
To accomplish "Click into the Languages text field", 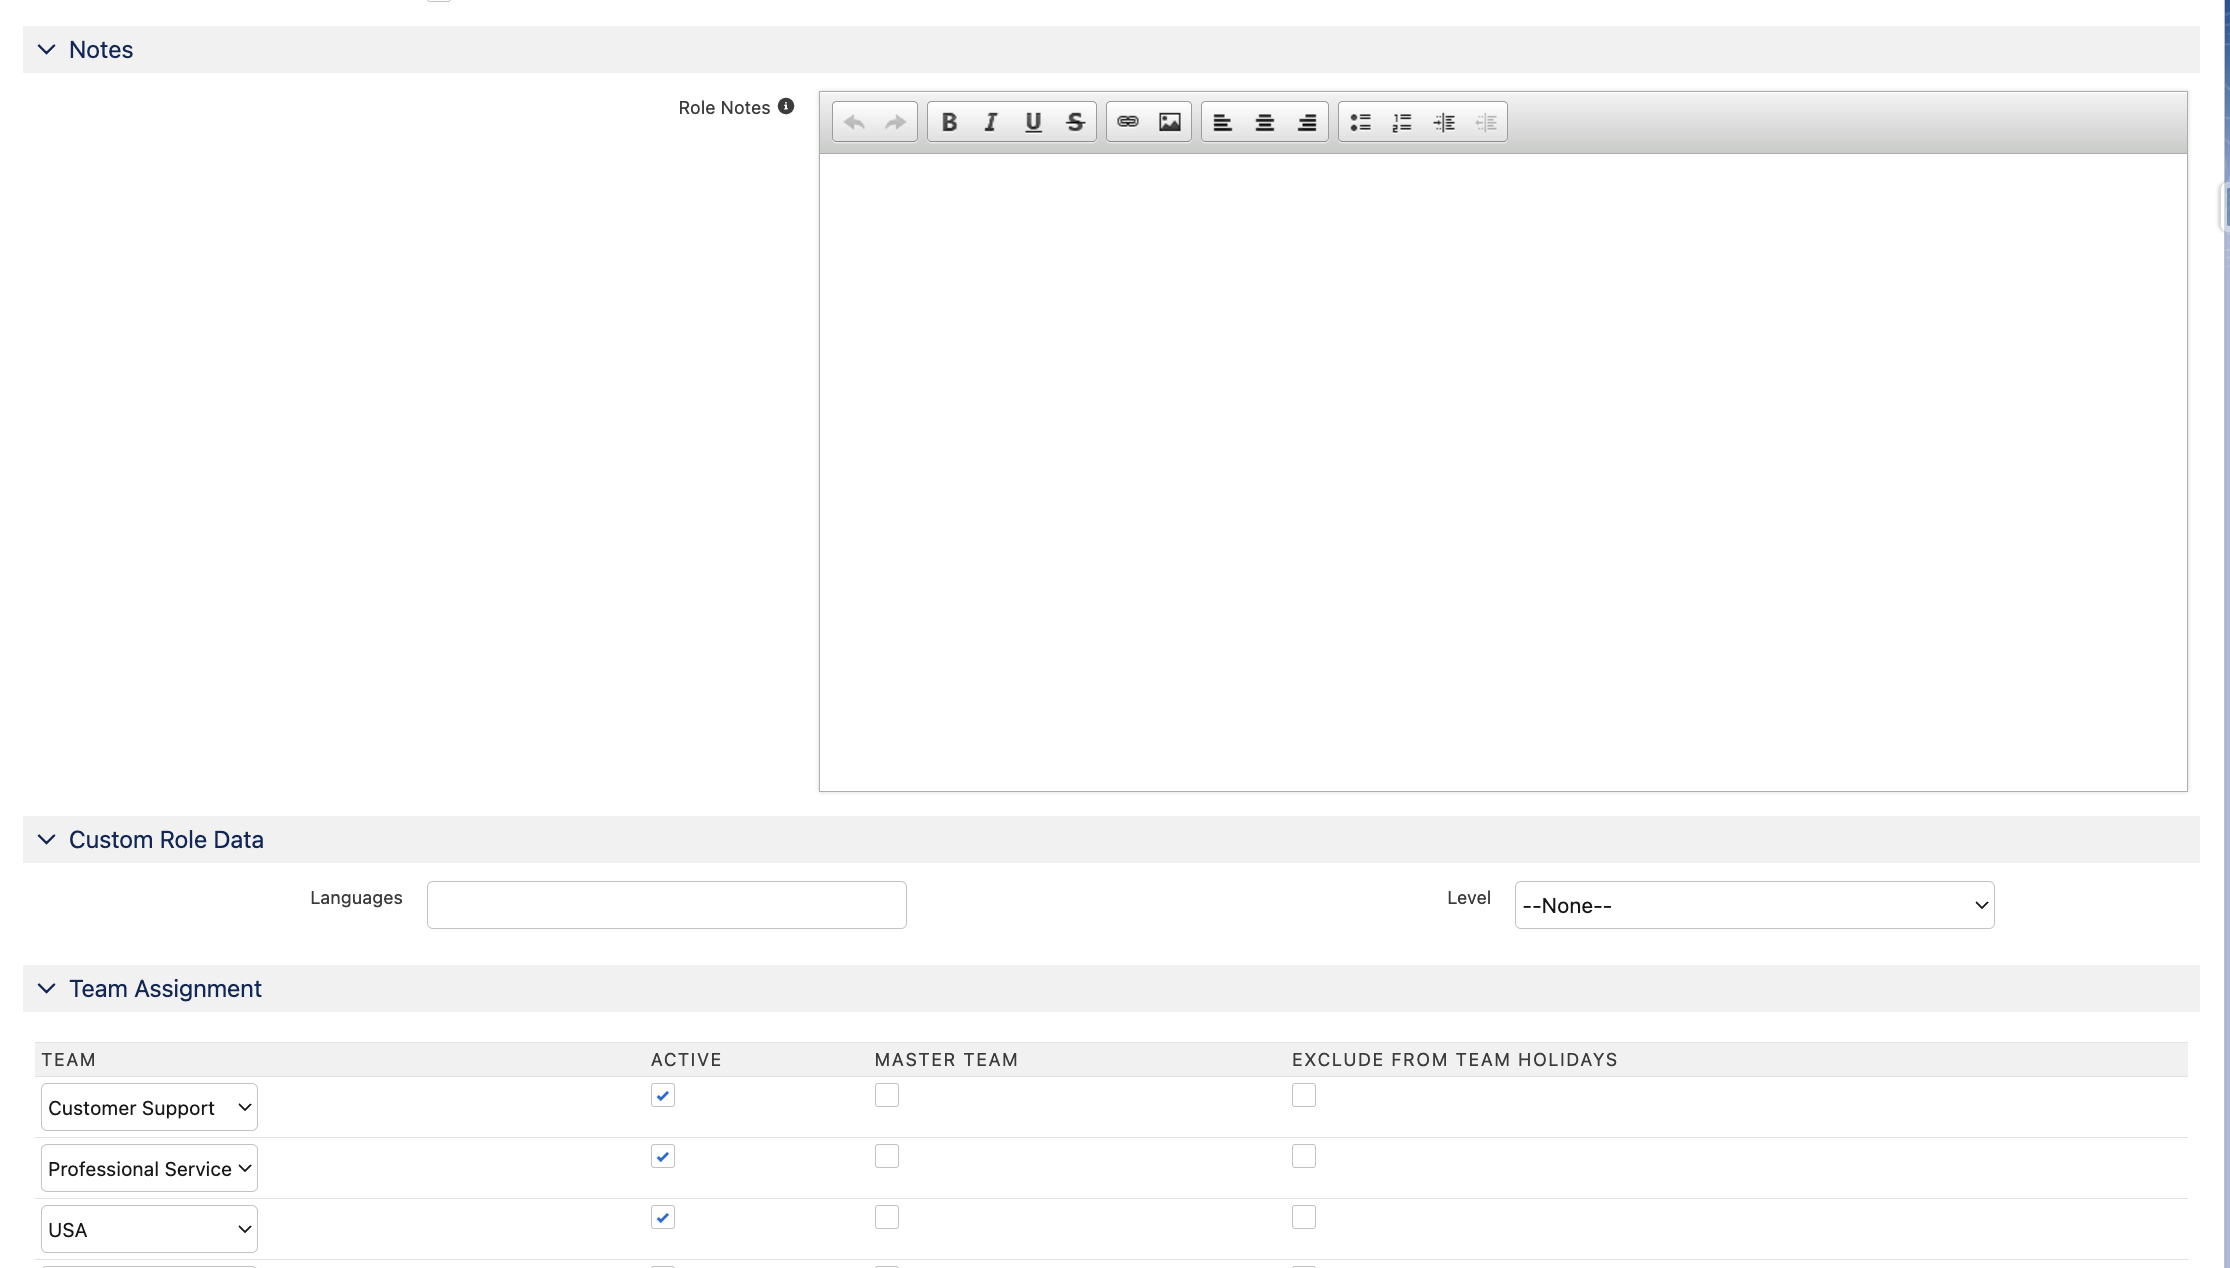I will [x=667, y=905].
